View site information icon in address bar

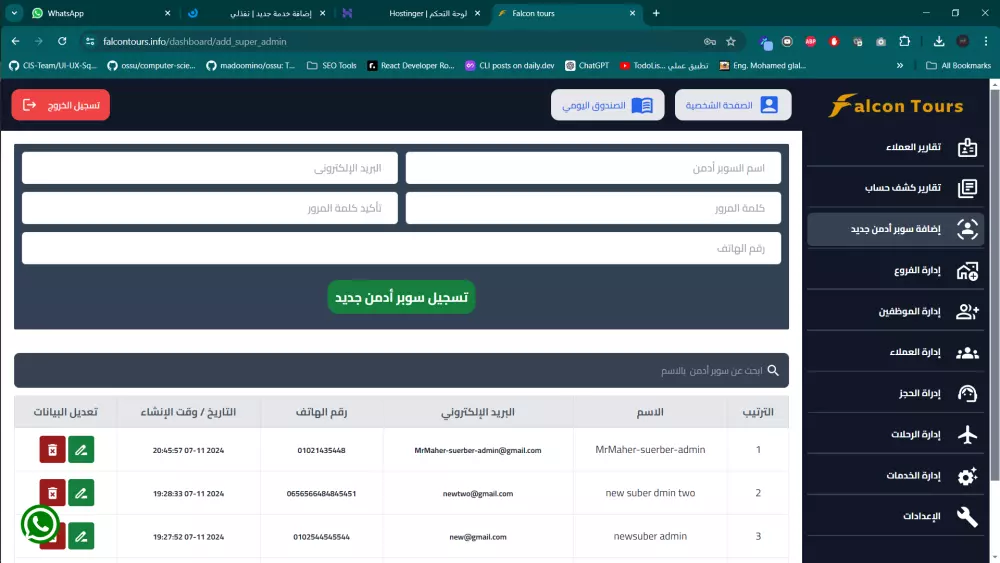tap(90, 41)
